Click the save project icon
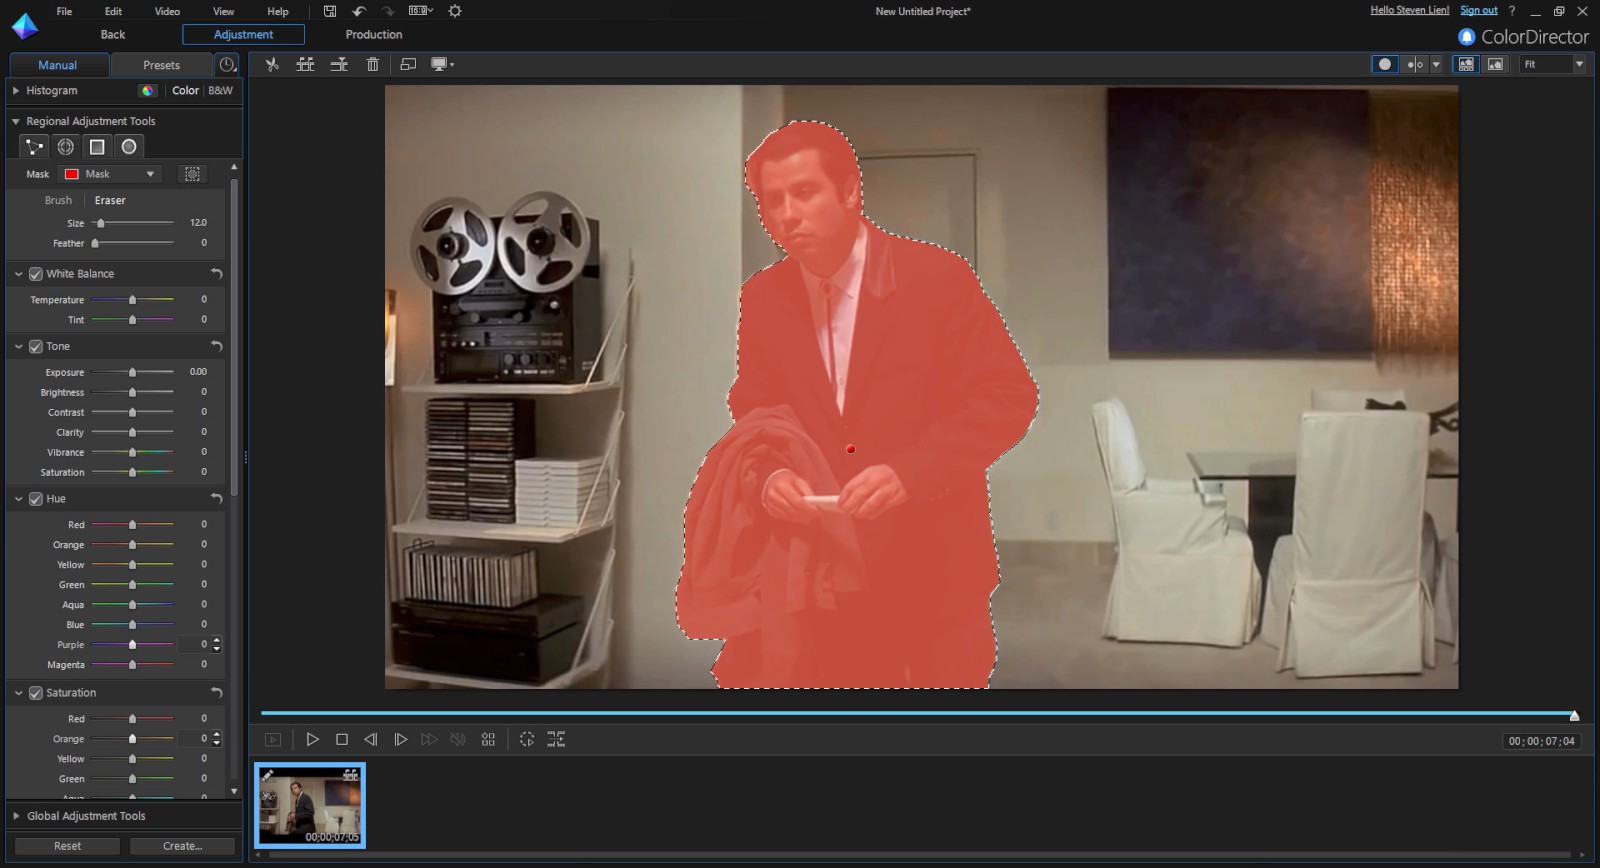This screenshot has width=1600, height=868. pyautogui.click(x=330, y=11)
